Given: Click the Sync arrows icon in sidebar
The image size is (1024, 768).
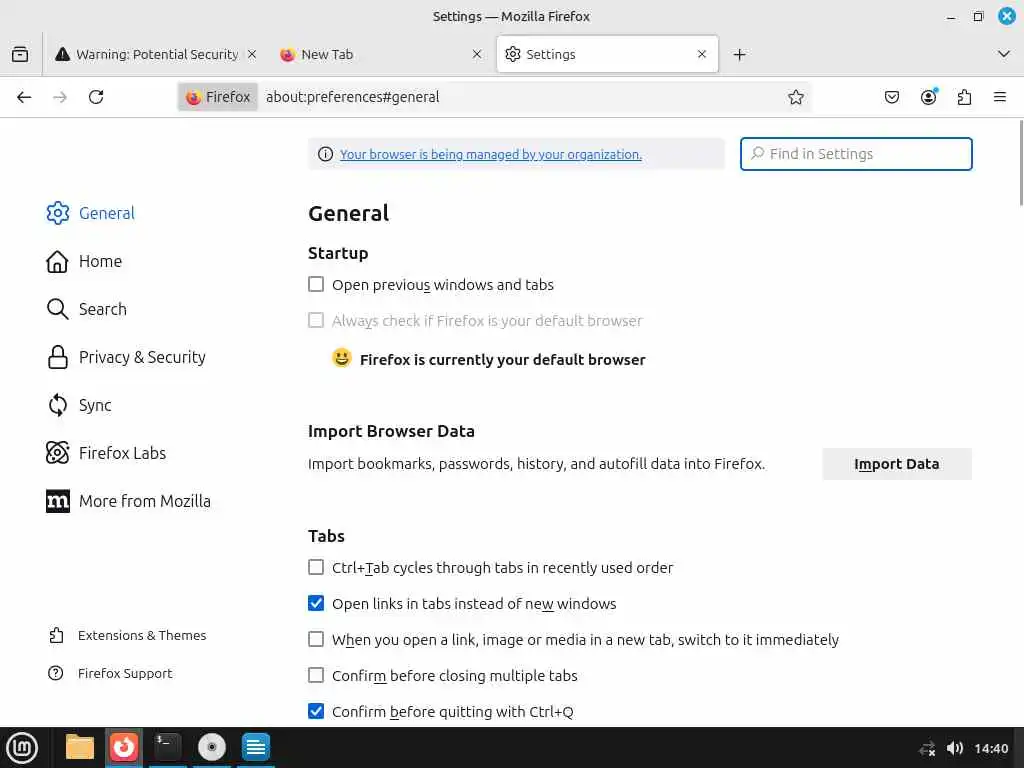Looking at the screenshot, I should click(x=57, y=405).
